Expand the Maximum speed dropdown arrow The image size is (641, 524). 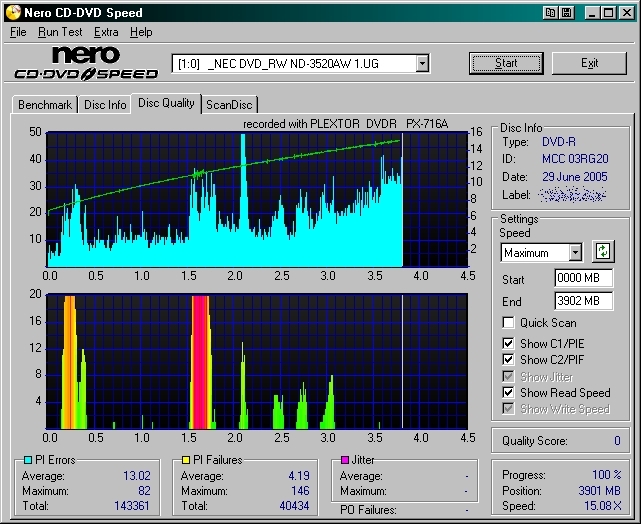575,253
